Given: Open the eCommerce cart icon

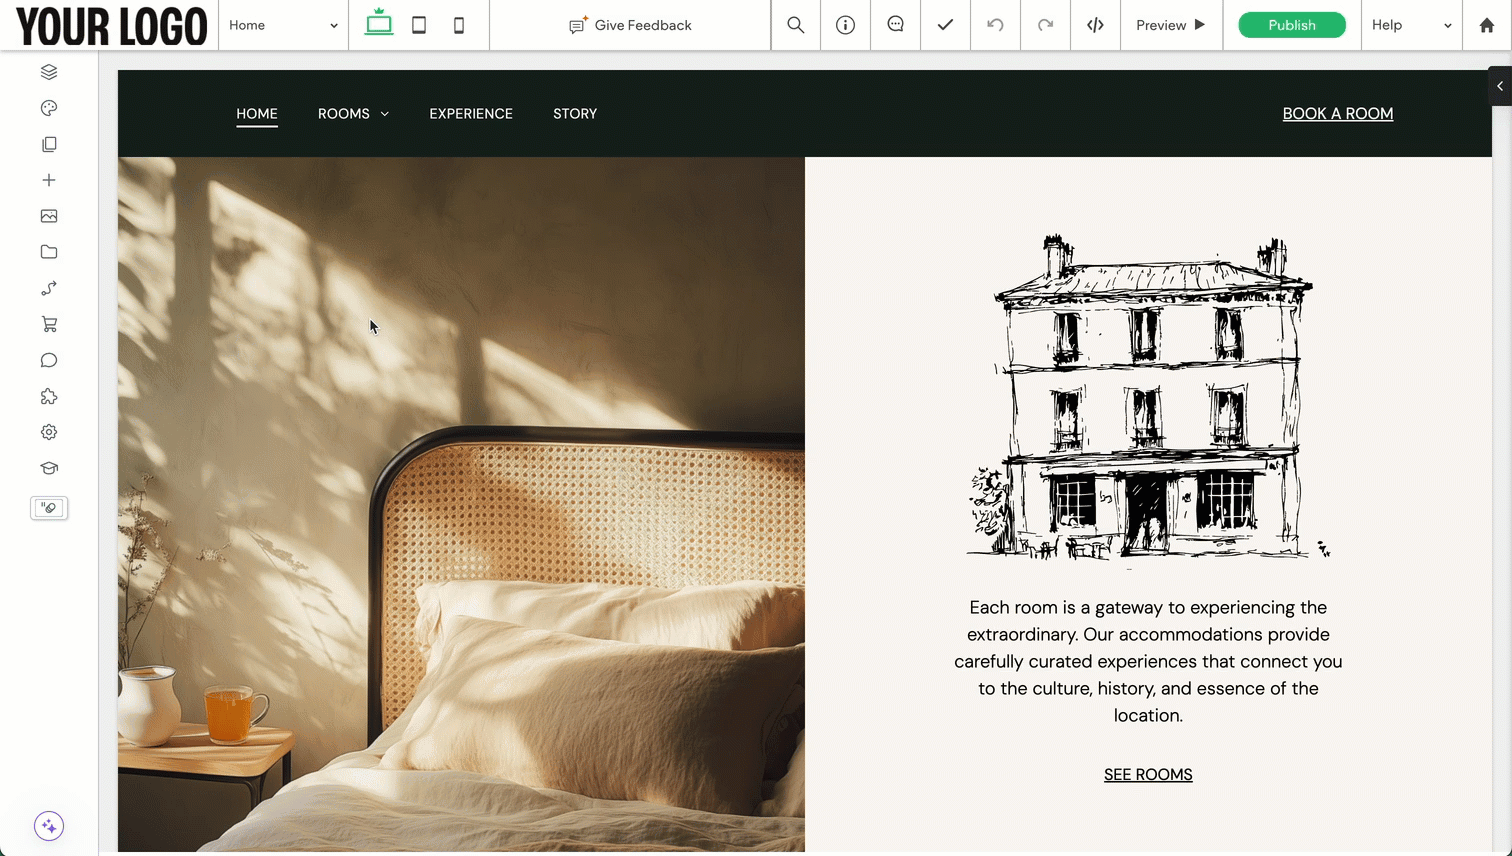Looking at the screenshot, I should tap(49, 324).
